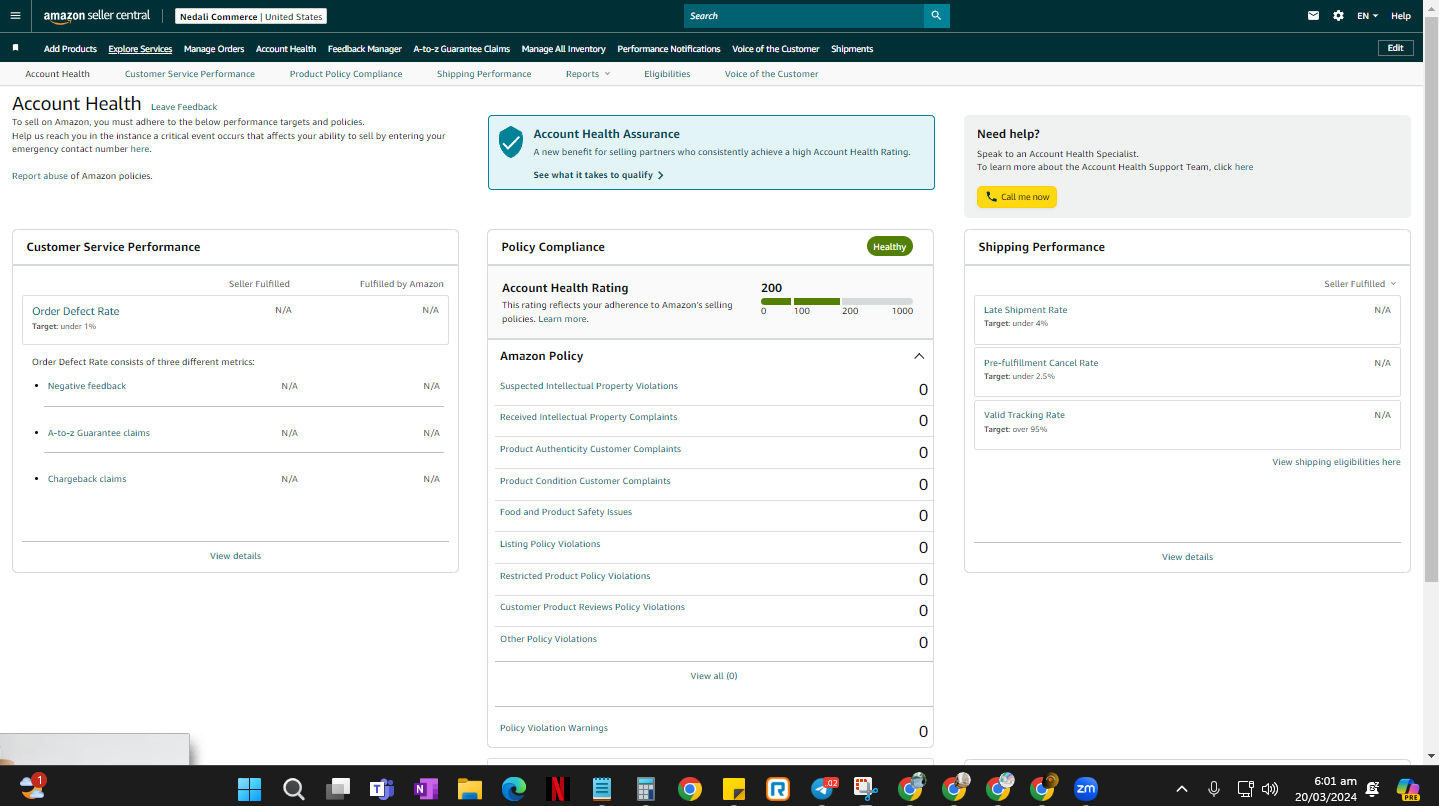
Task: Open the messages envelope icon
Action: 1313,16
